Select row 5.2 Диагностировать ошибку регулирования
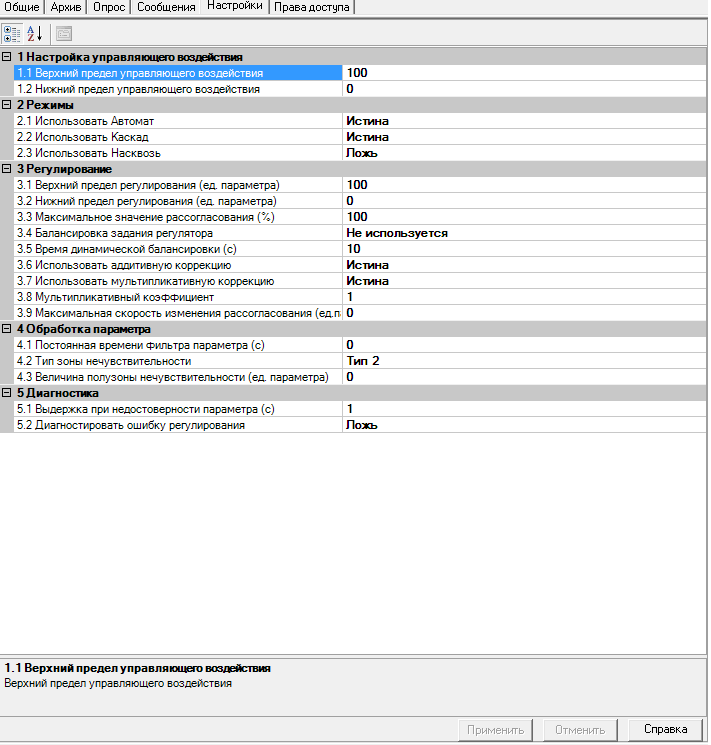The image size is (711, 745). 178,425
